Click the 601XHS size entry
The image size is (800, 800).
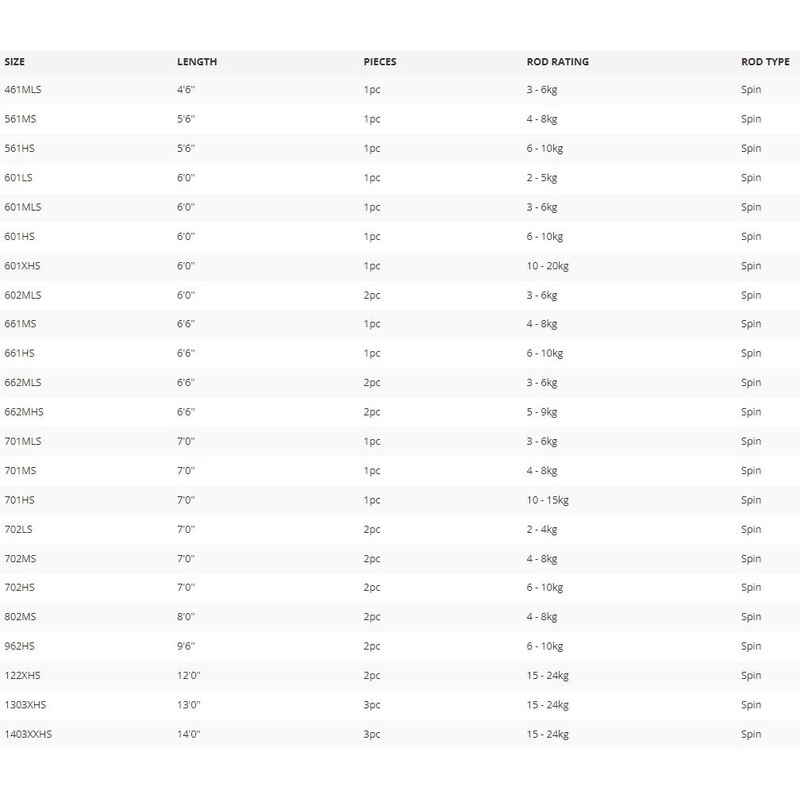point(23,266)
